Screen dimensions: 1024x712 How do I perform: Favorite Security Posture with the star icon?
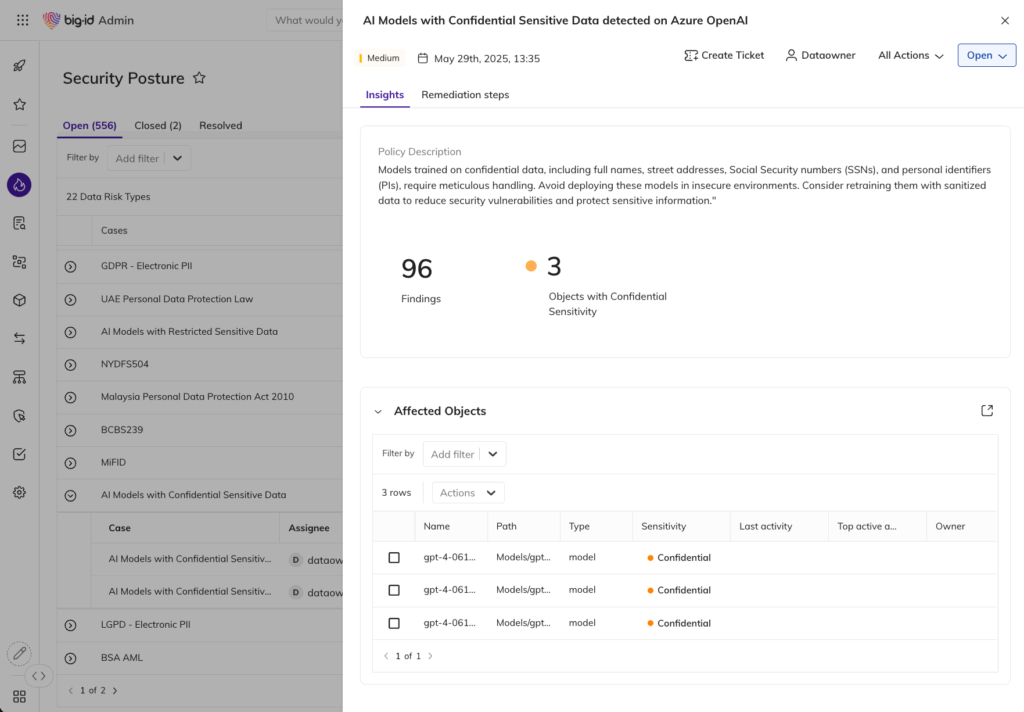tap(199, 78)
